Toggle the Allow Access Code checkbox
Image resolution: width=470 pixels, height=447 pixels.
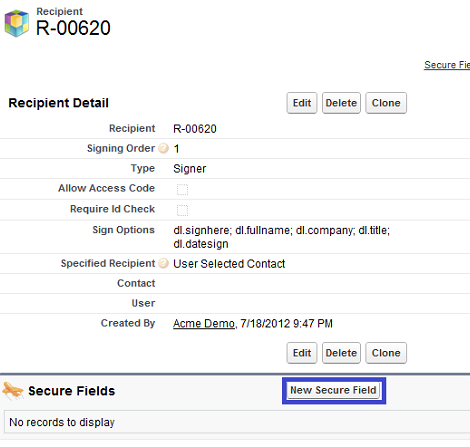(x=182, y=189)
